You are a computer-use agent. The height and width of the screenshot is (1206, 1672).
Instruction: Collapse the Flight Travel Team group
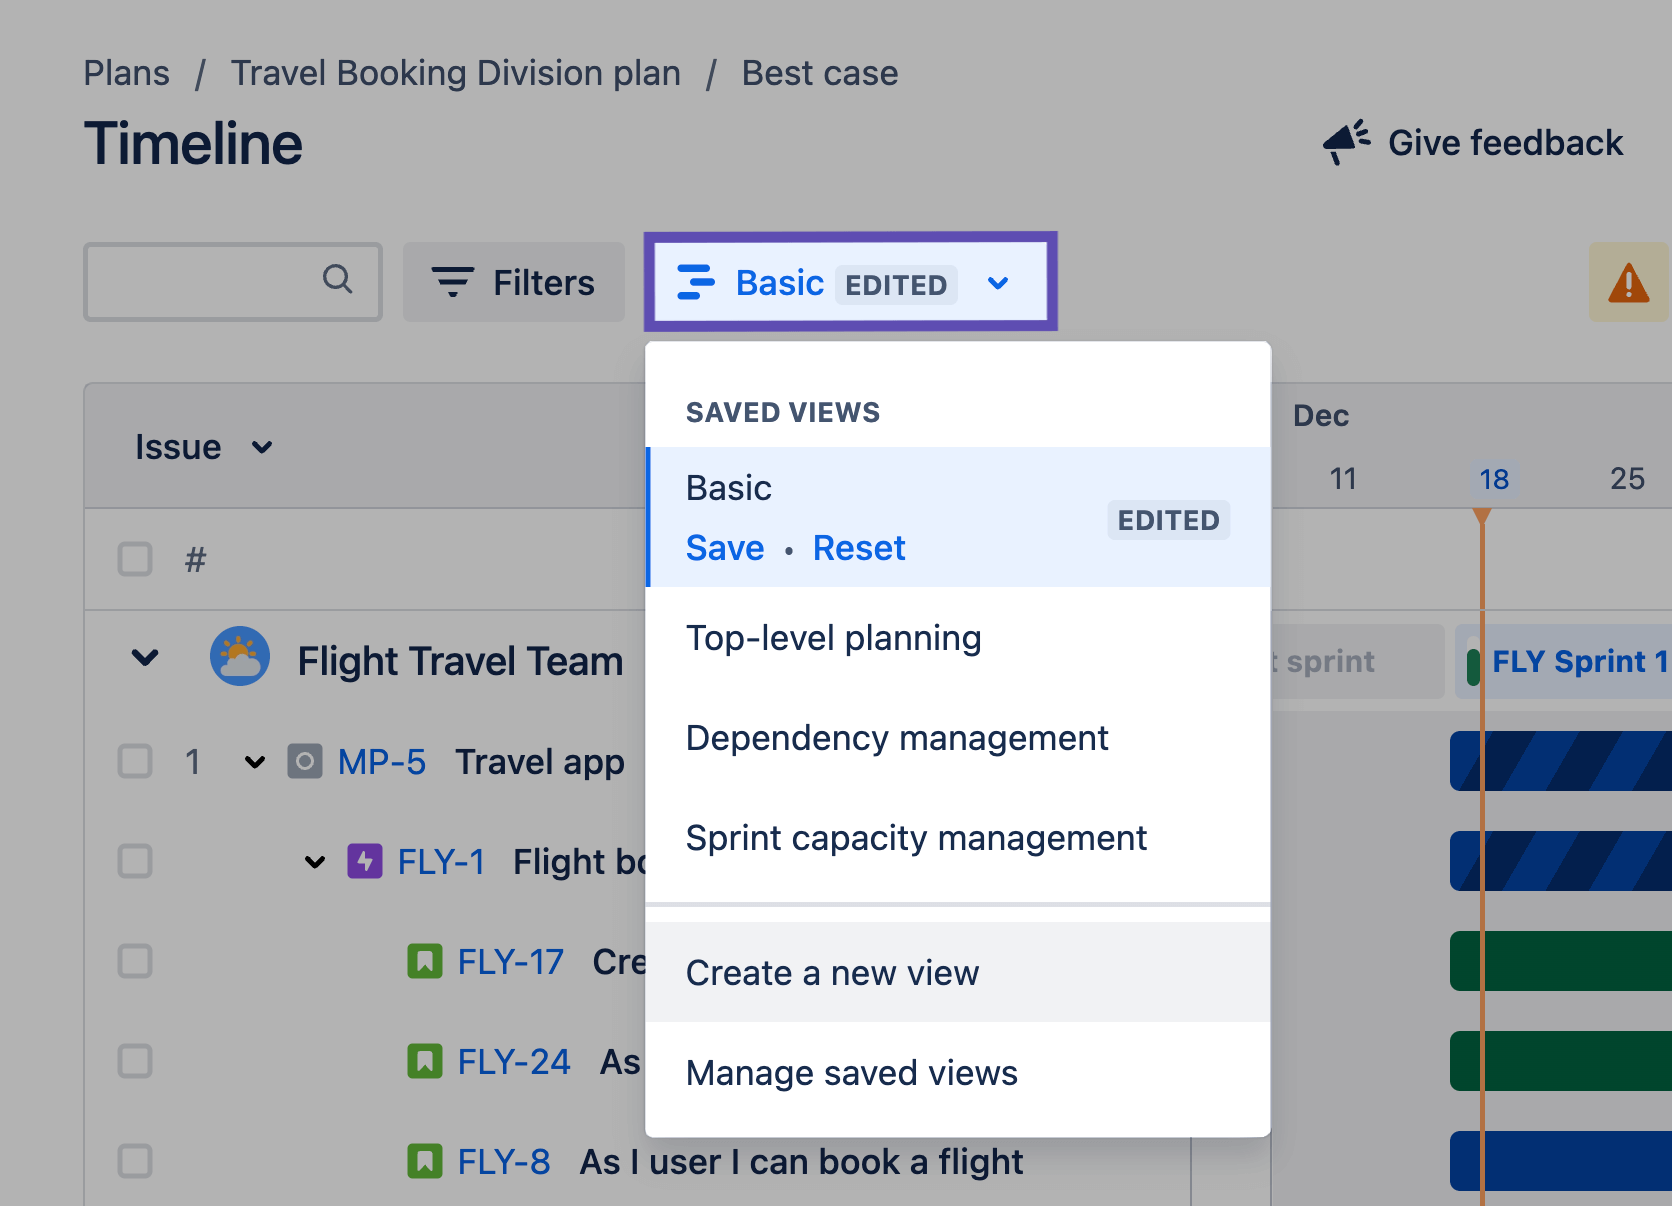point(144,657)
